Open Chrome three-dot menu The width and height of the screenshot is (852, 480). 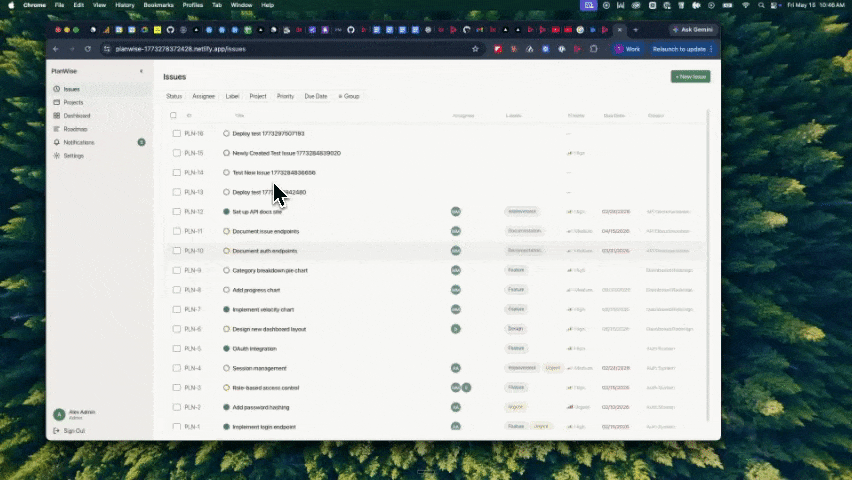click(x=711, y=49)
